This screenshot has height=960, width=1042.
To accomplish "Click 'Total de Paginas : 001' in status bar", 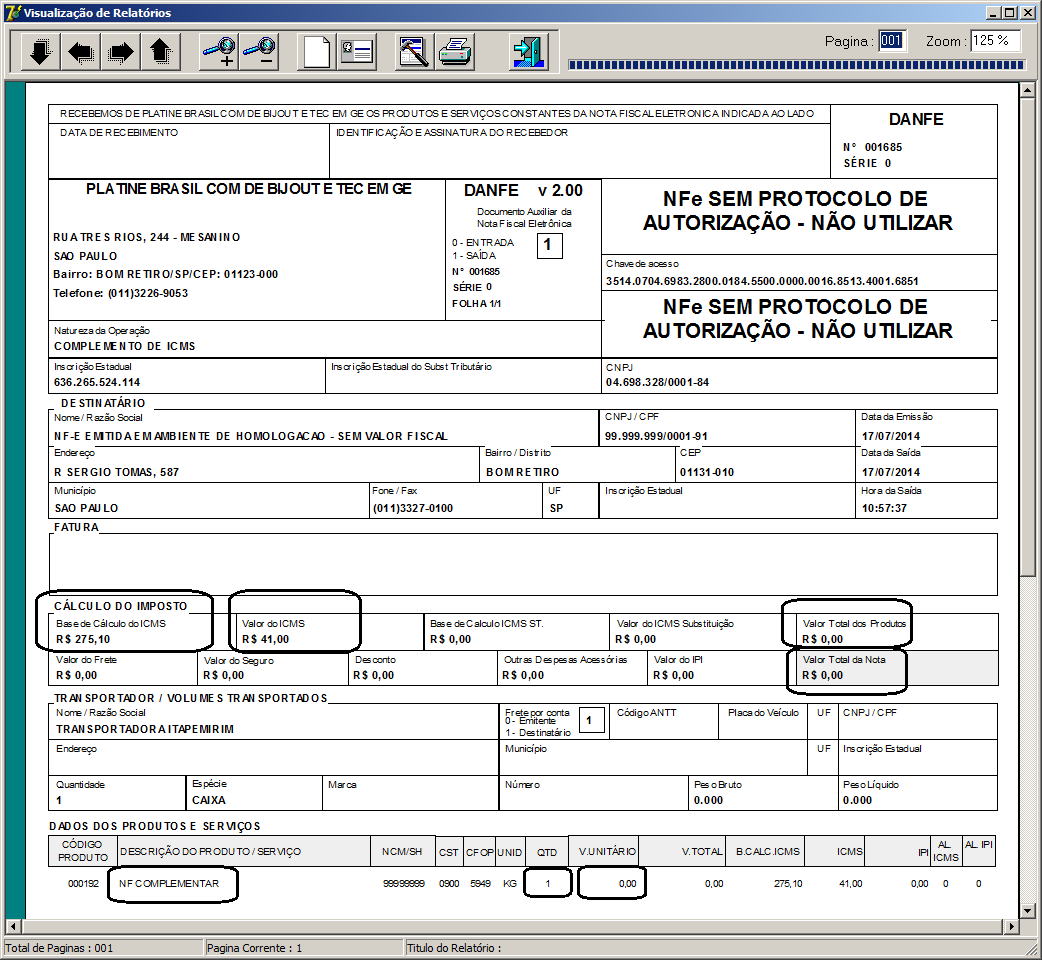I will point(59,948).
